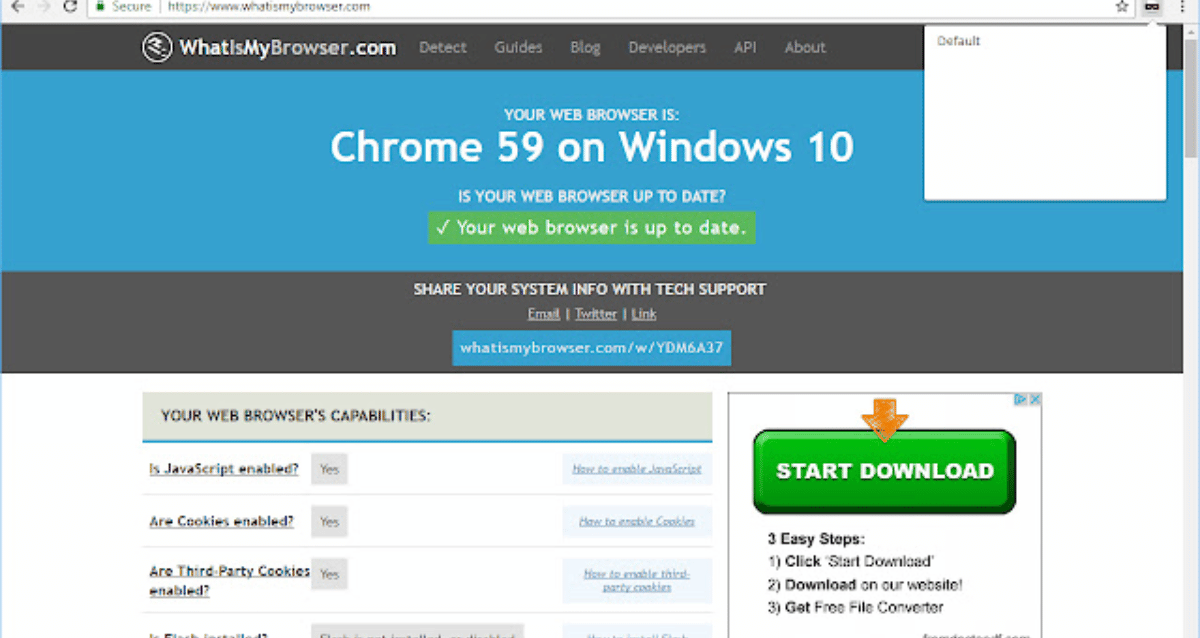This screenshot has width=1200, height=638.
Task: Bookmark this page with the star icon
Action: point(1122,6)
